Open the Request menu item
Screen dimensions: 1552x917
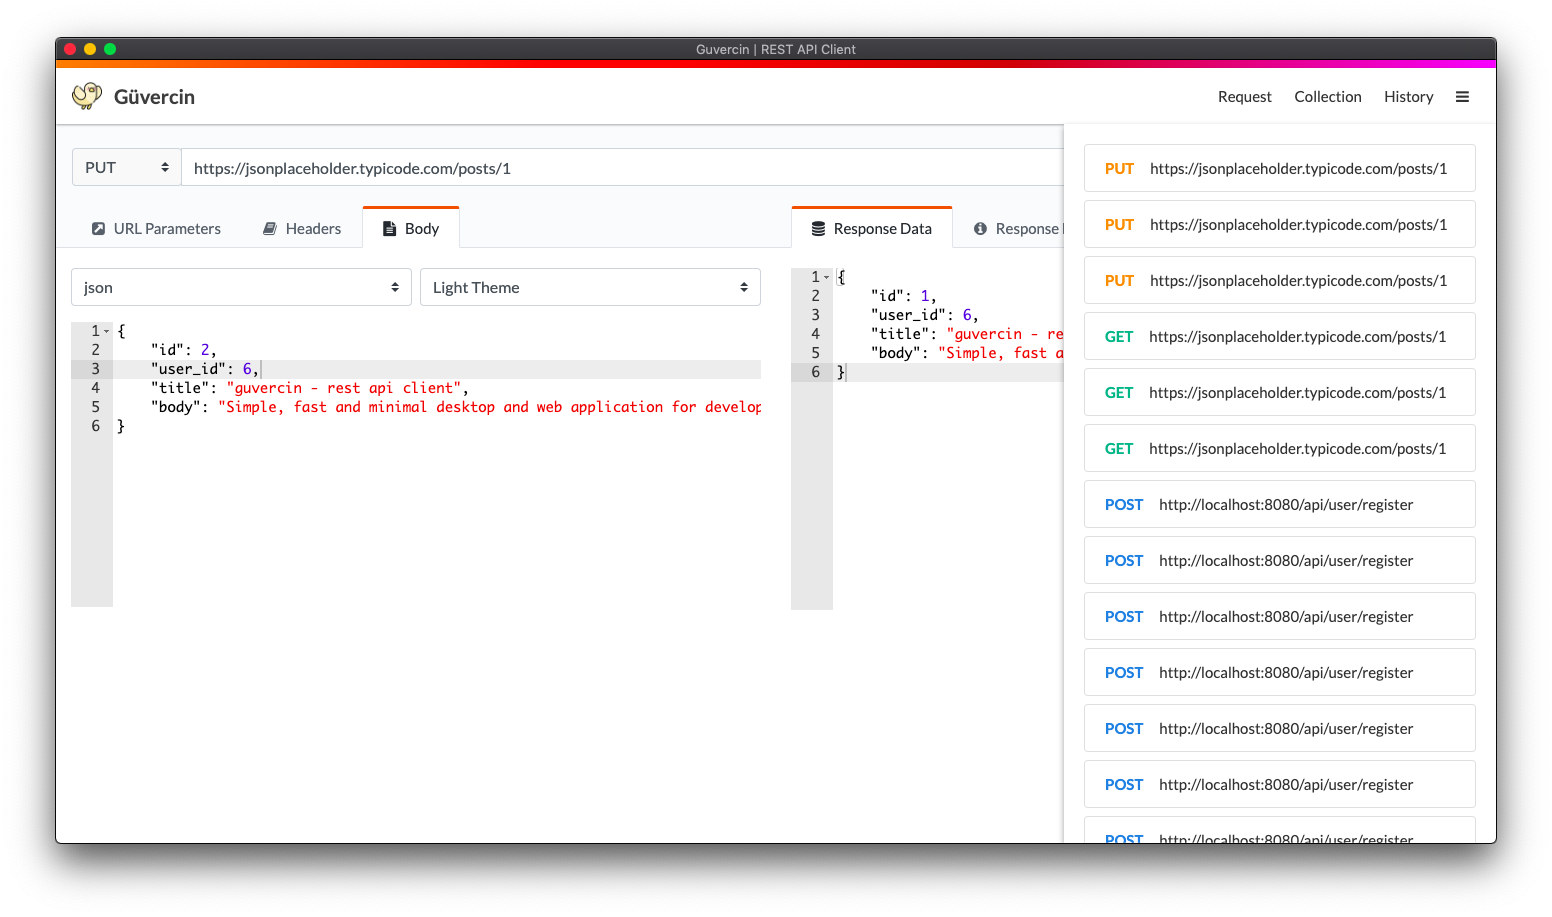(x=1245, y=97)
